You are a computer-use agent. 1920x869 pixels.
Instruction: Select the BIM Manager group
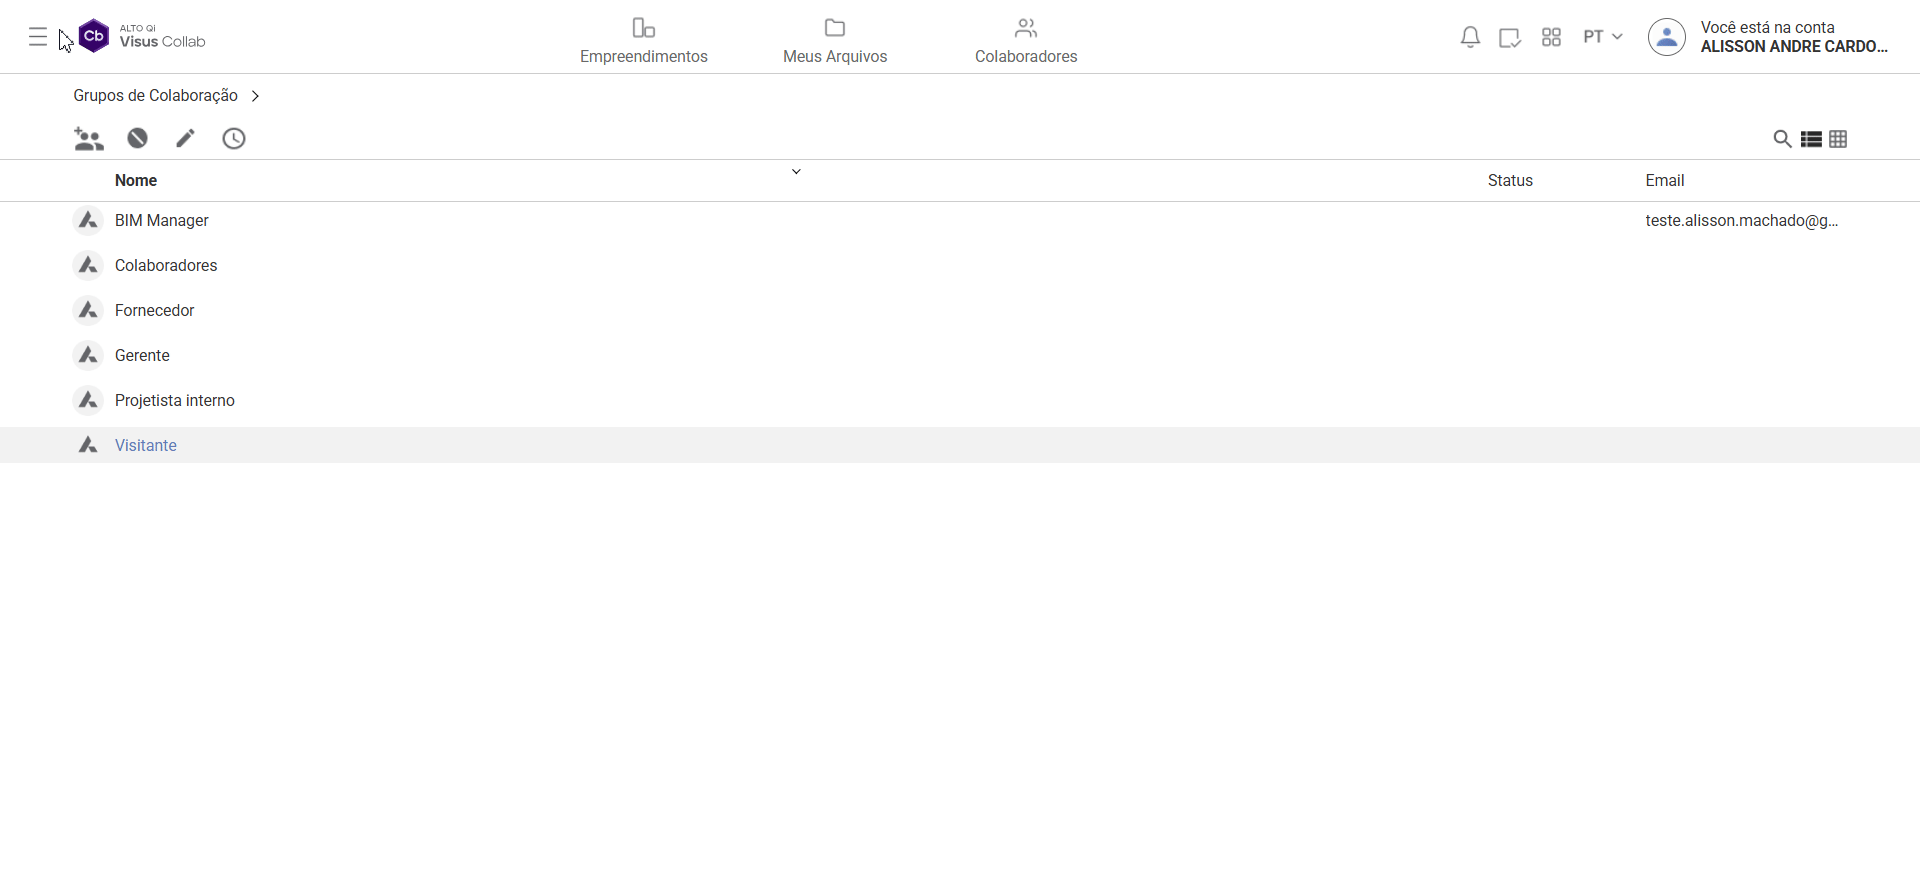162,220
